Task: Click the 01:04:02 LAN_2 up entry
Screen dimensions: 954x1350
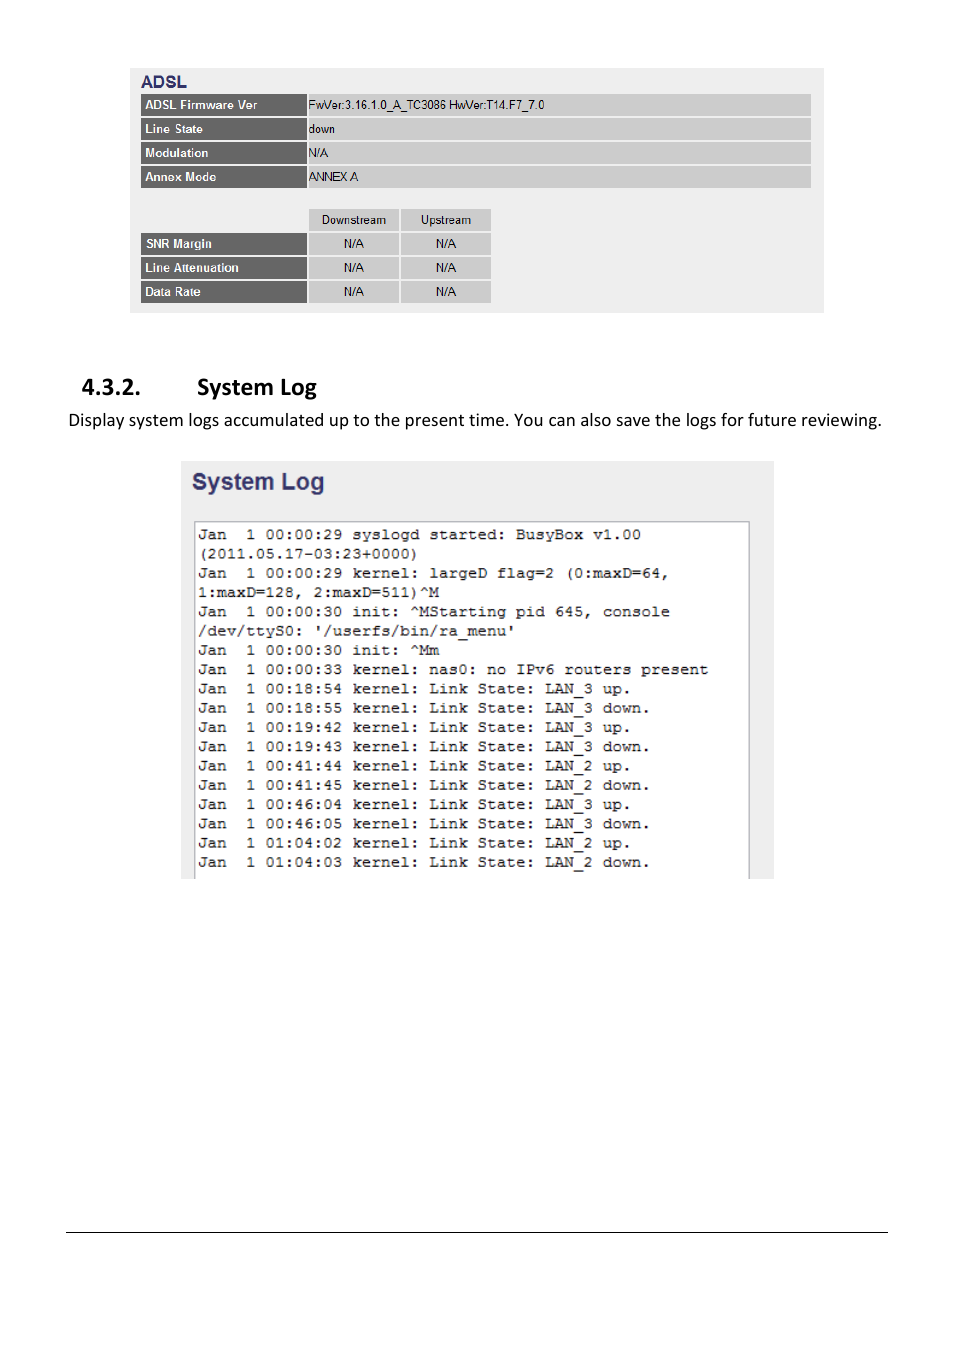Action: (x=414, y=843)
